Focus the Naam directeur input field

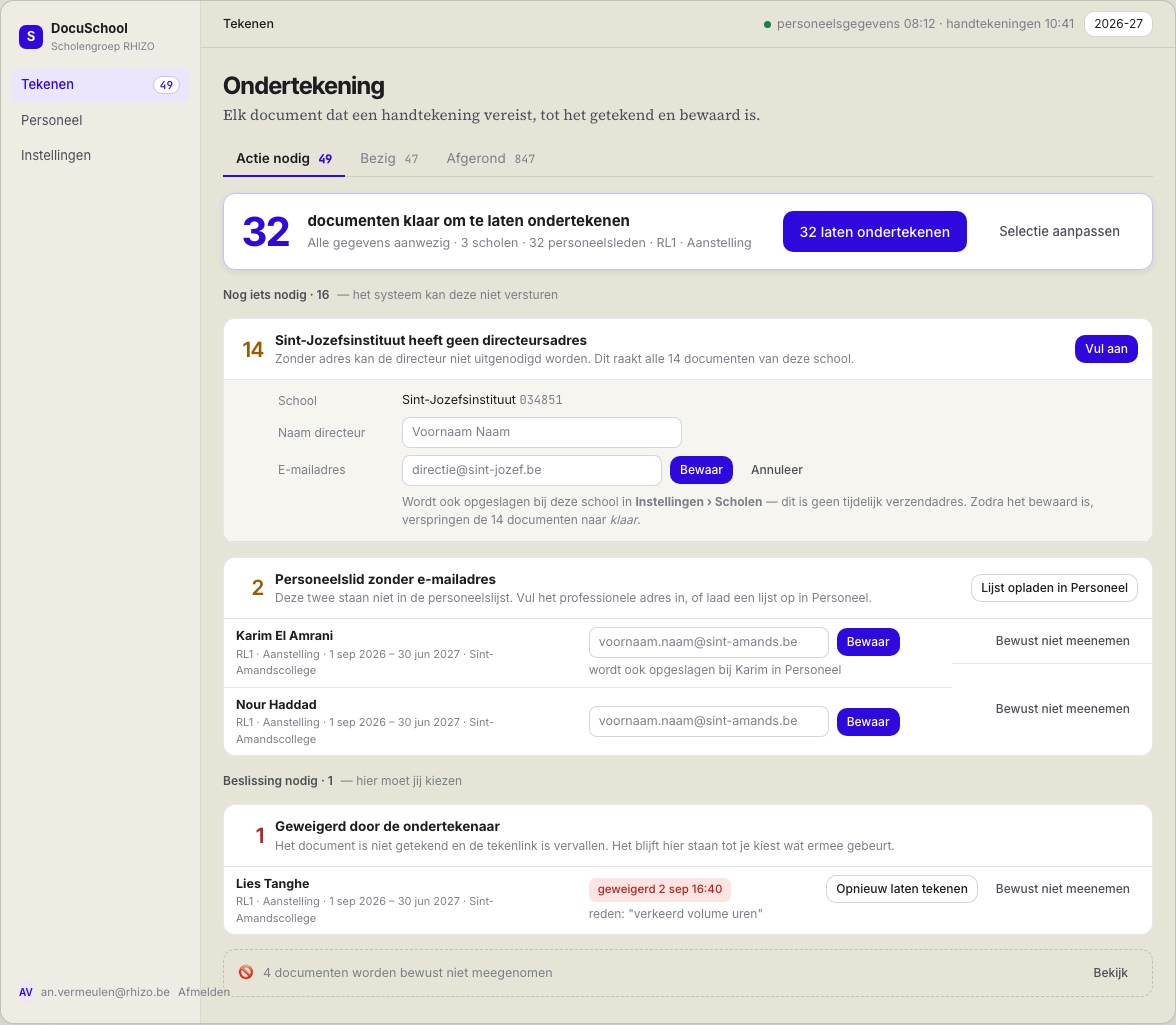(x=542, y=432)
